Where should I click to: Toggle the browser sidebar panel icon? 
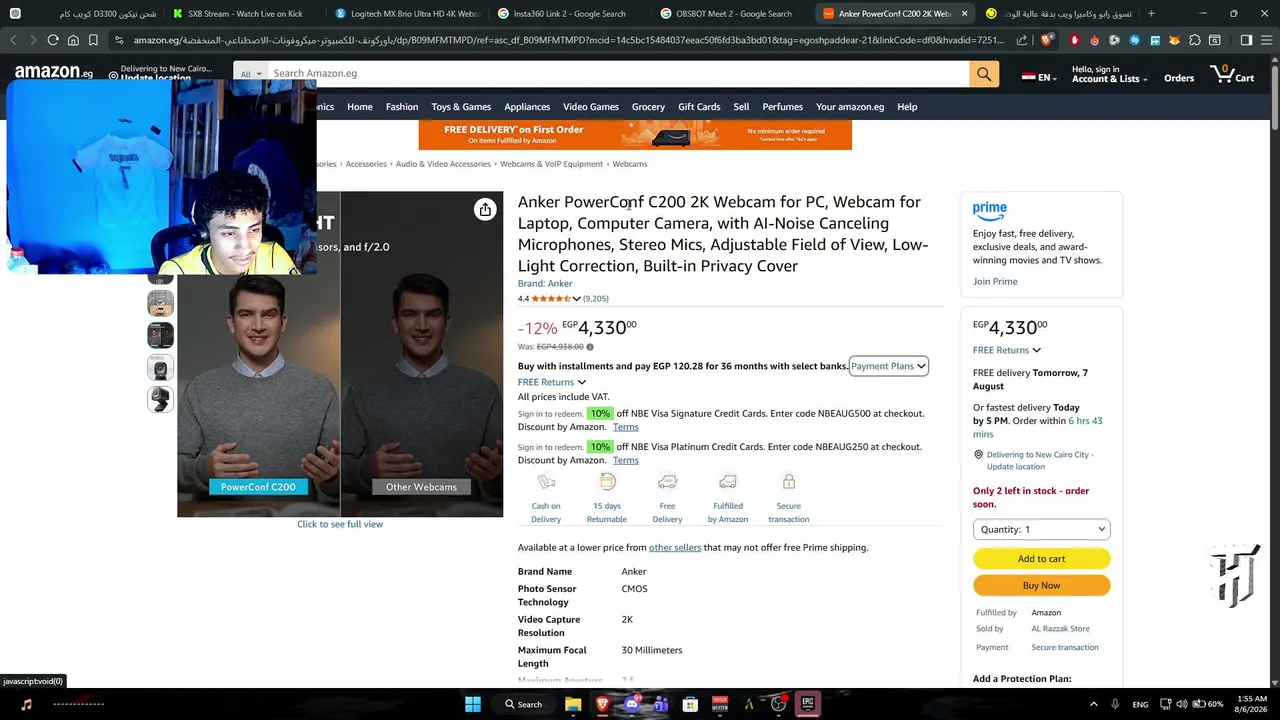click(x=1246, y=40)
